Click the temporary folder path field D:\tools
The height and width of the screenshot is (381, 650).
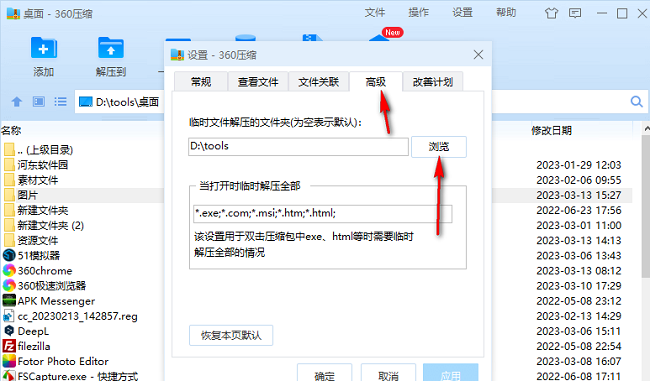pos(298,146)
